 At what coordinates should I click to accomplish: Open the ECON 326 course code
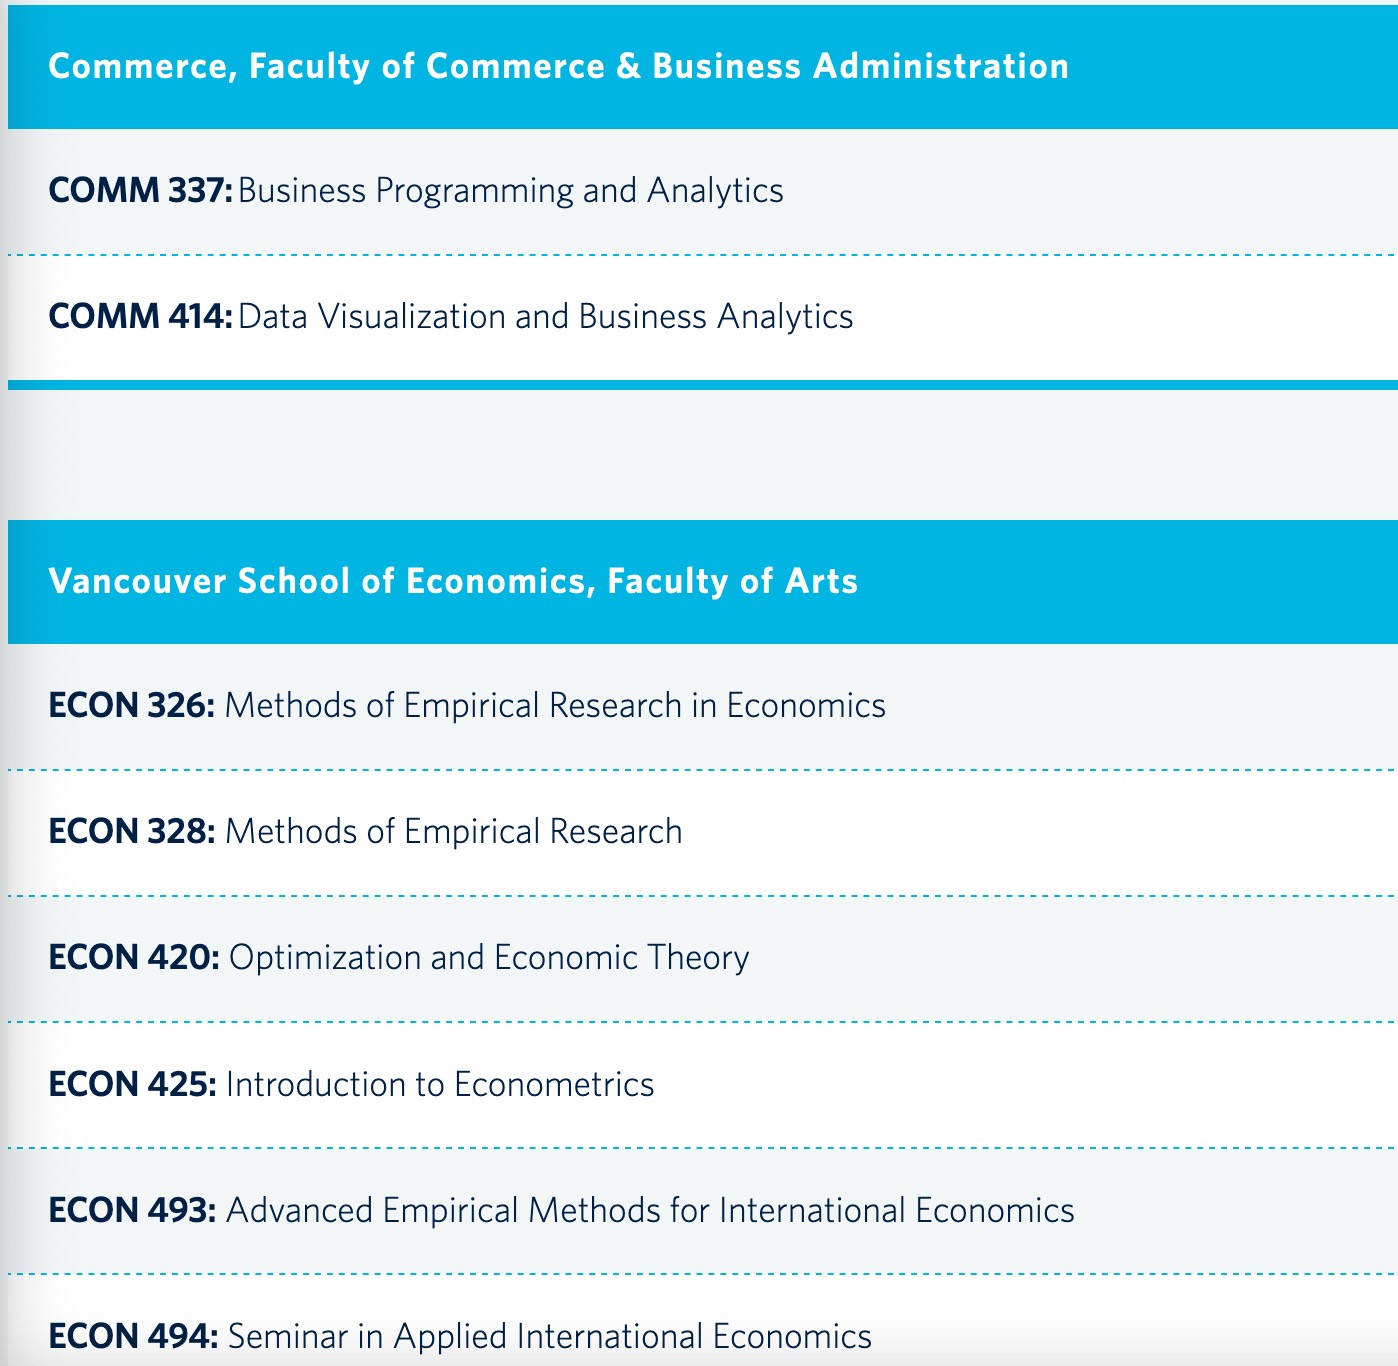(x=131, y=705)
